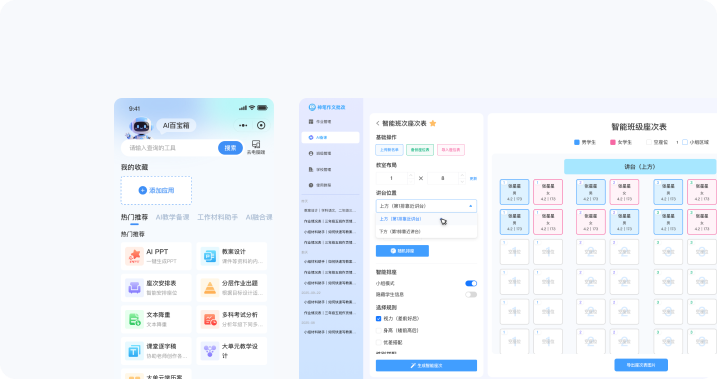Click the green outlined button under 基础操作
Screen dimensions: 717x379
coord(420,150)
